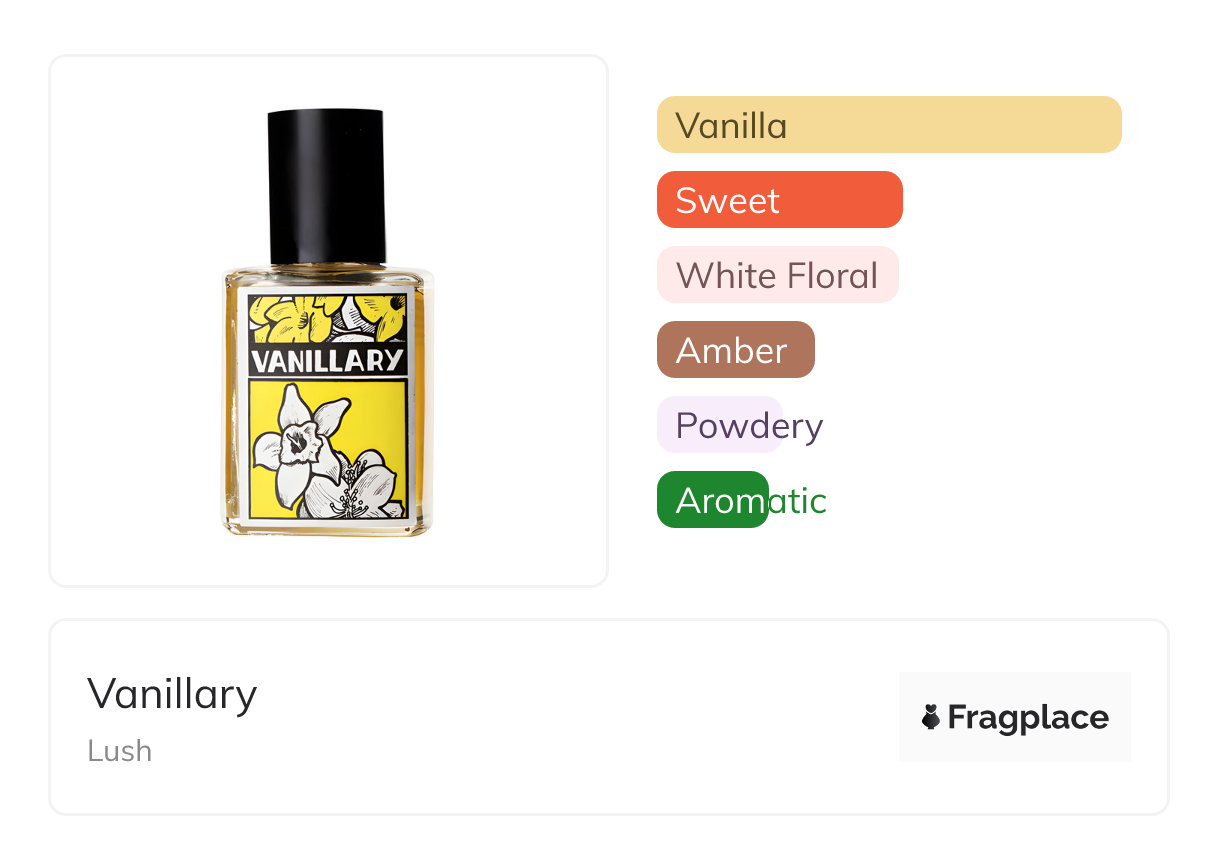Viewport: 1218px width, 864px height.
Task: Select the orange Sweet accord bar
Action: point(779,200)
